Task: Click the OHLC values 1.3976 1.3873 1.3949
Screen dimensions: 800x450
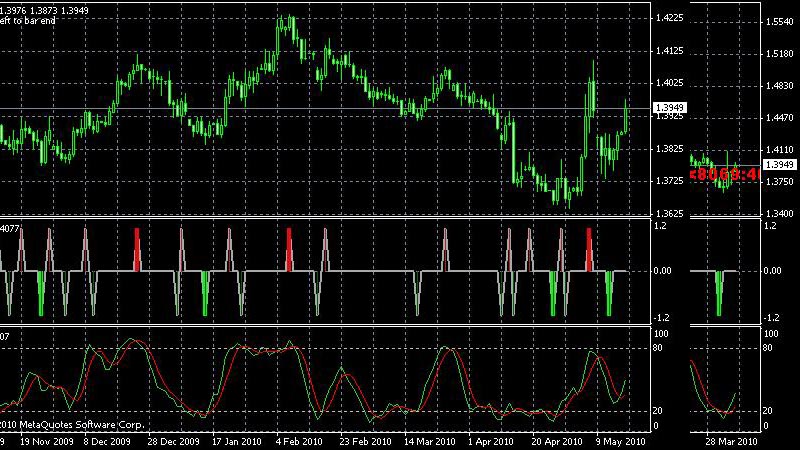Action: coord(44,10)
